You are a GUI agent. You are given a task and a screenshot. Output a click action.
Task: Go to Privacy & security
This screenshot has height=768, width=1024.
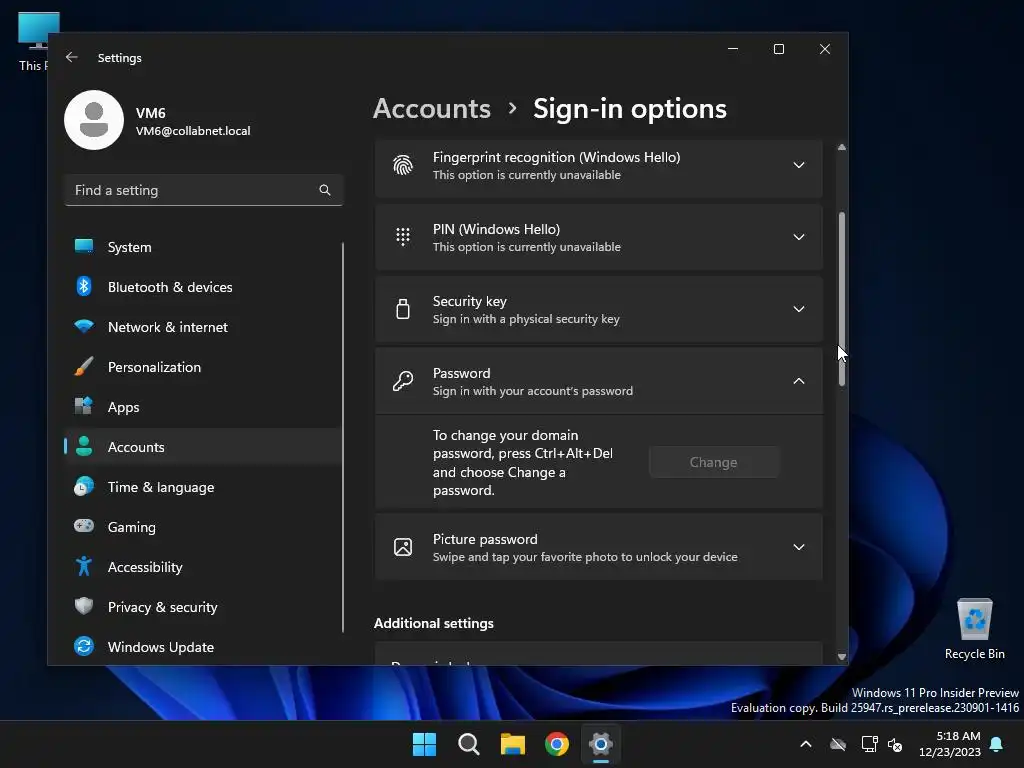[x=203, y=607]
